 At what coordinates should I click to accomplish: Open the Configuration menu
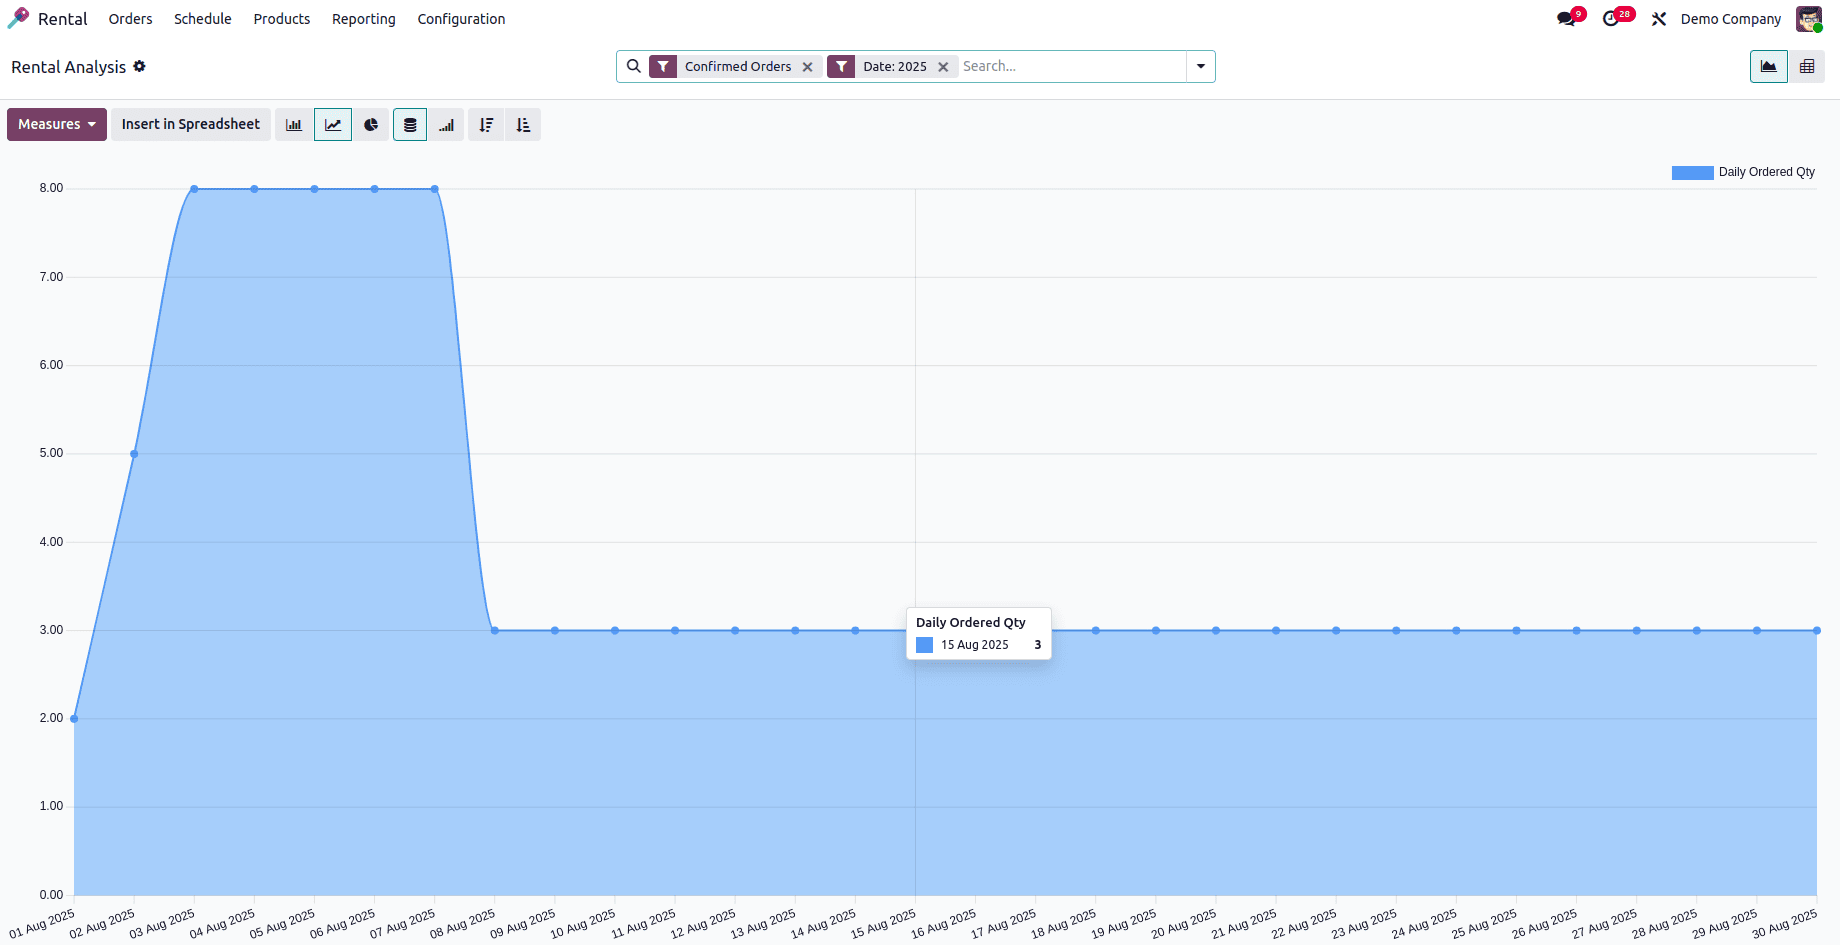pyautogui.click(x=461, y=19)
